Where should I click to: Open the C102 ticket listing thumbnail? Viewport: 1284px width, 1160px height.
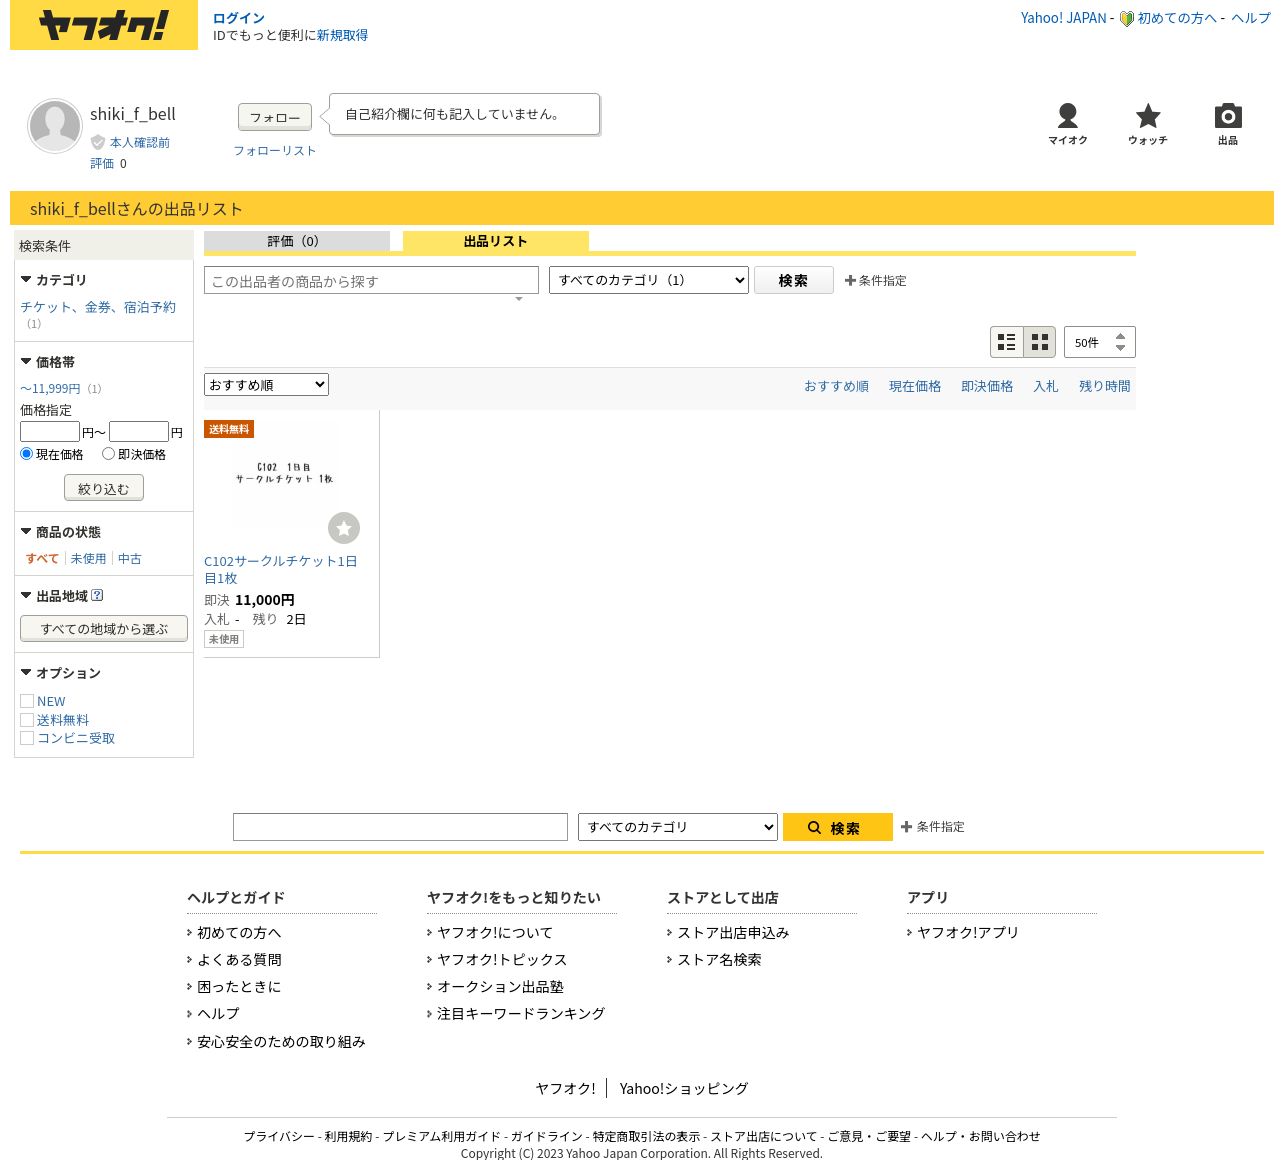coord(285,474)
